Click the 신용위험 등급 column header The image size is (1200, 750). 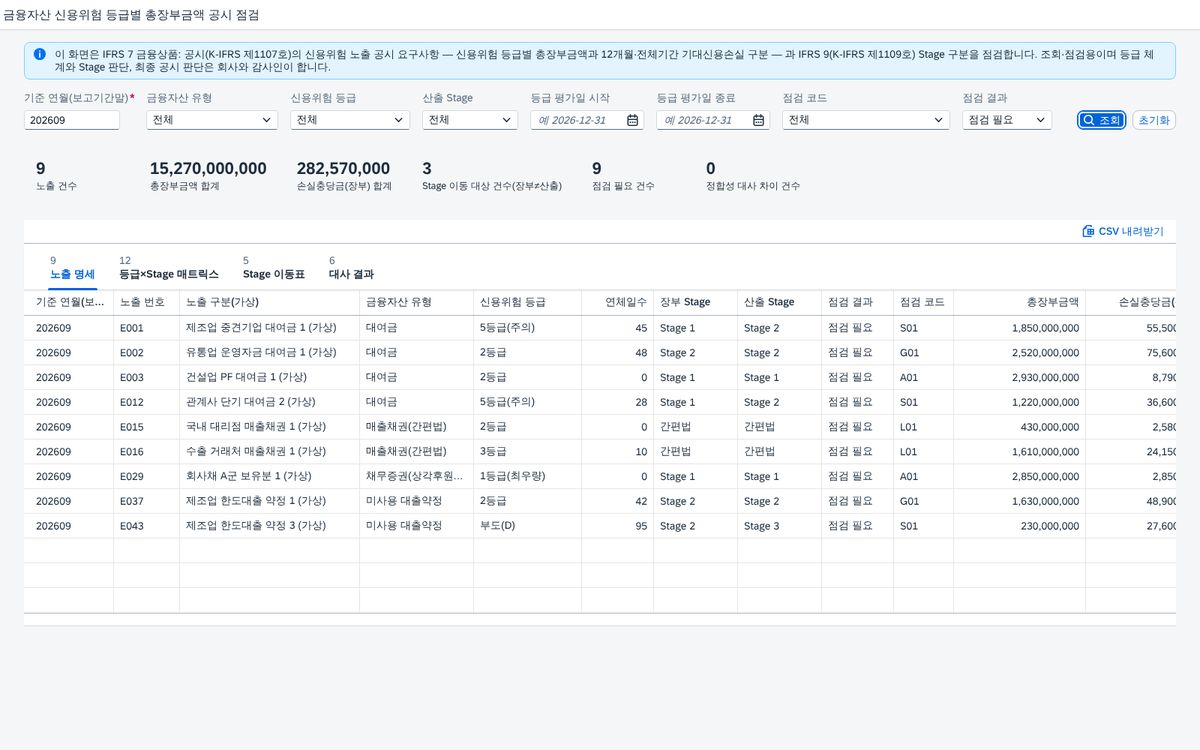pyautogui.click(x=527, y=302)
